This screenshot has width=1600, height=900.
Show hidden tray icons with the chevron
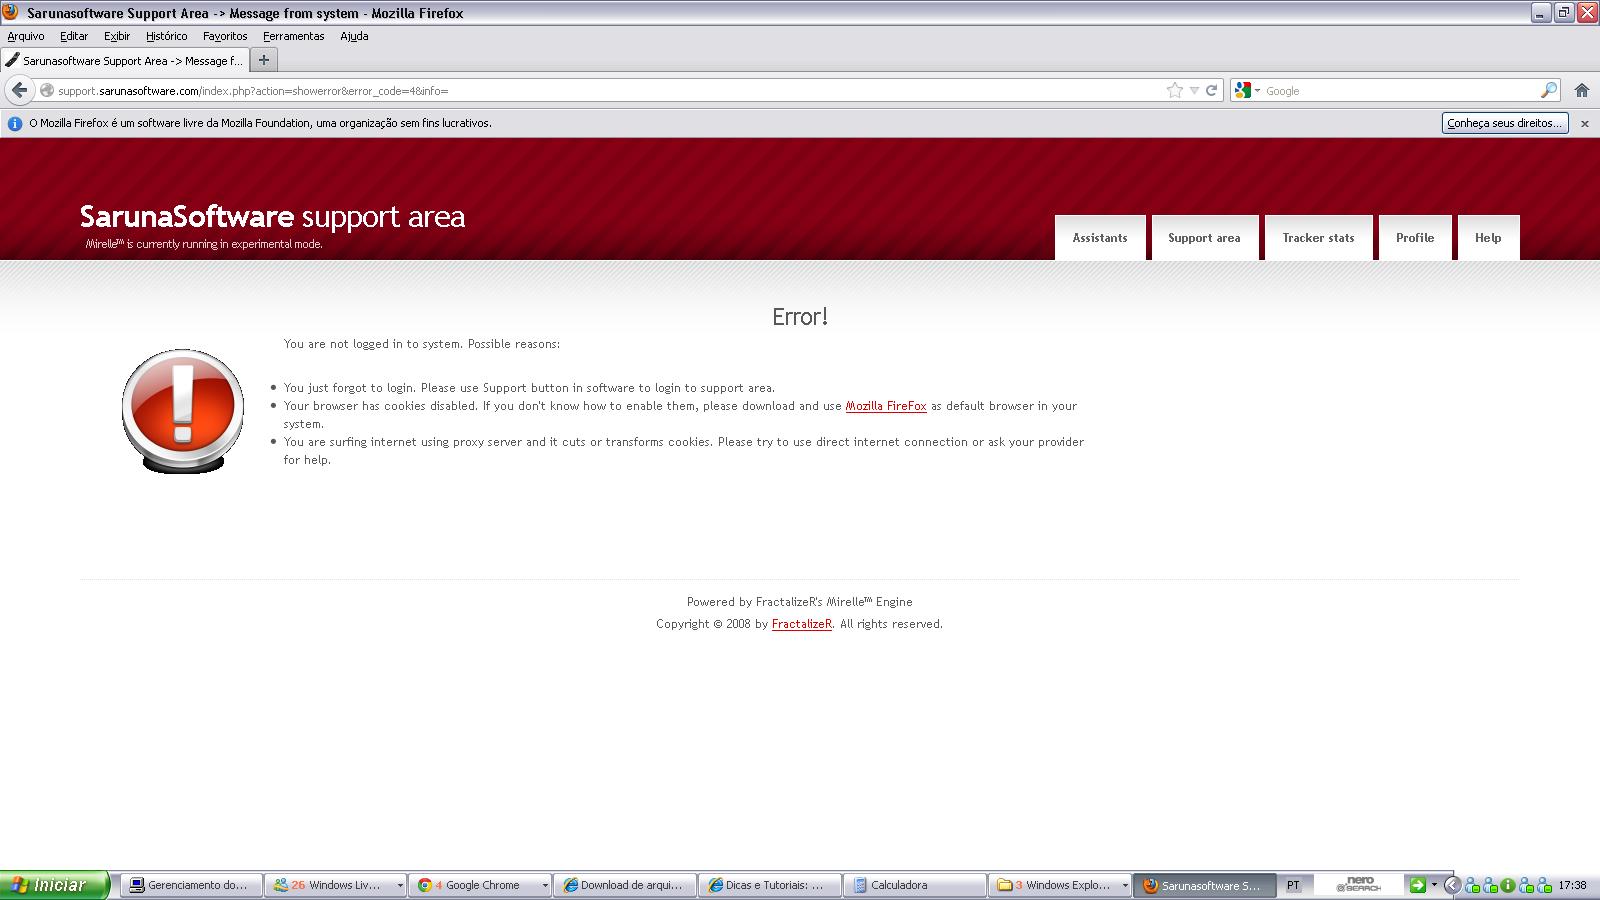(x=1452, y=885)
